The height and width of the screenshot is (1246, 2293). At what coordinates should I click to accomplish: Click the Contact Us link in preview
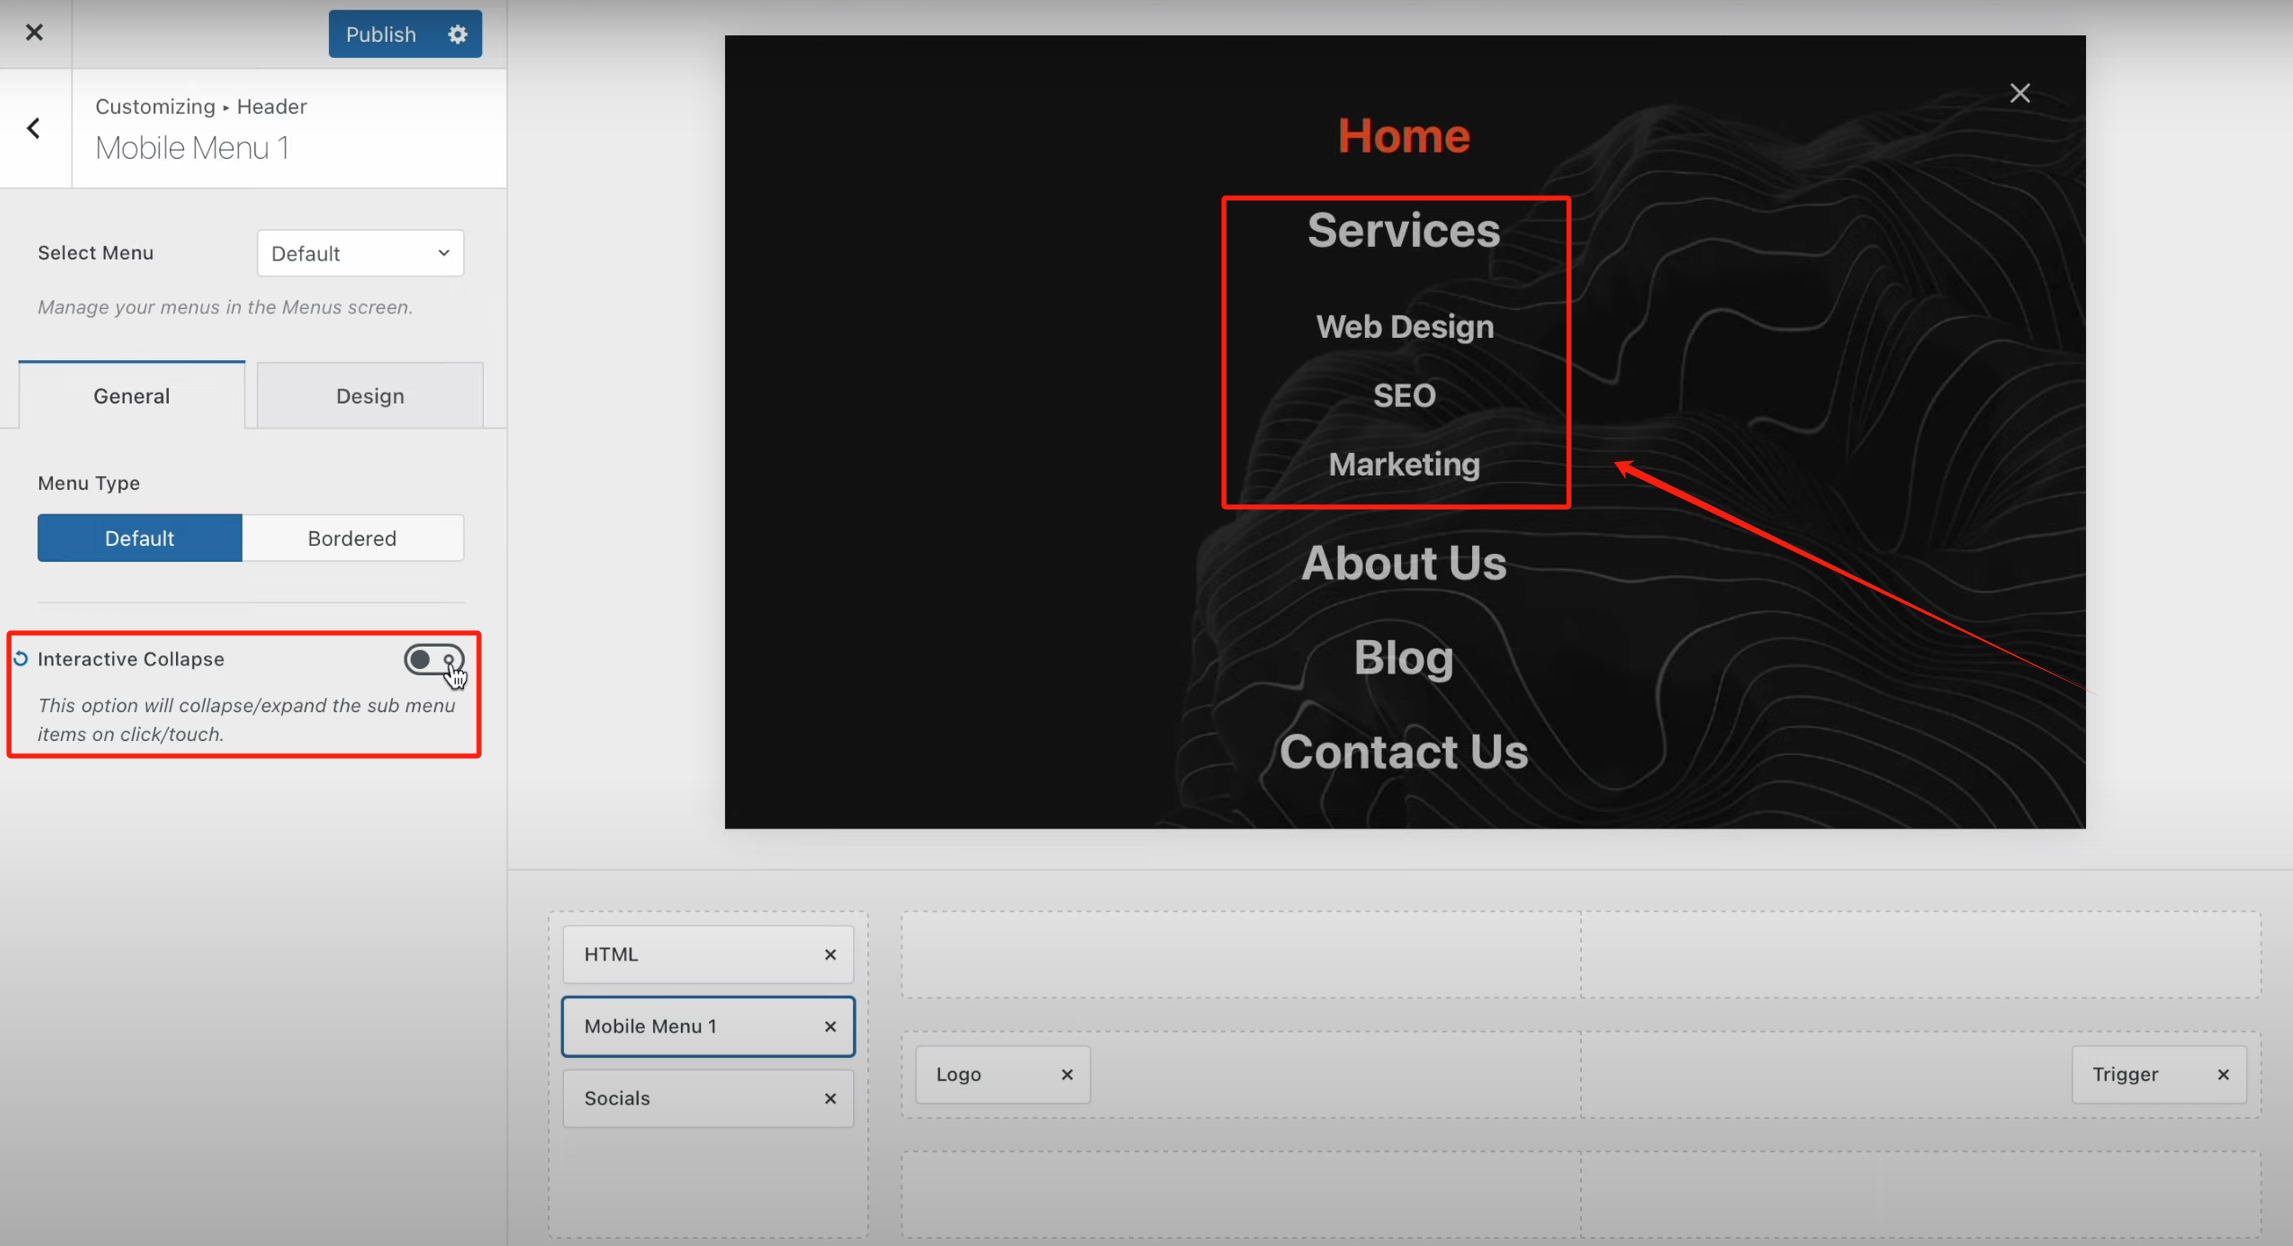pos(1403,752)
